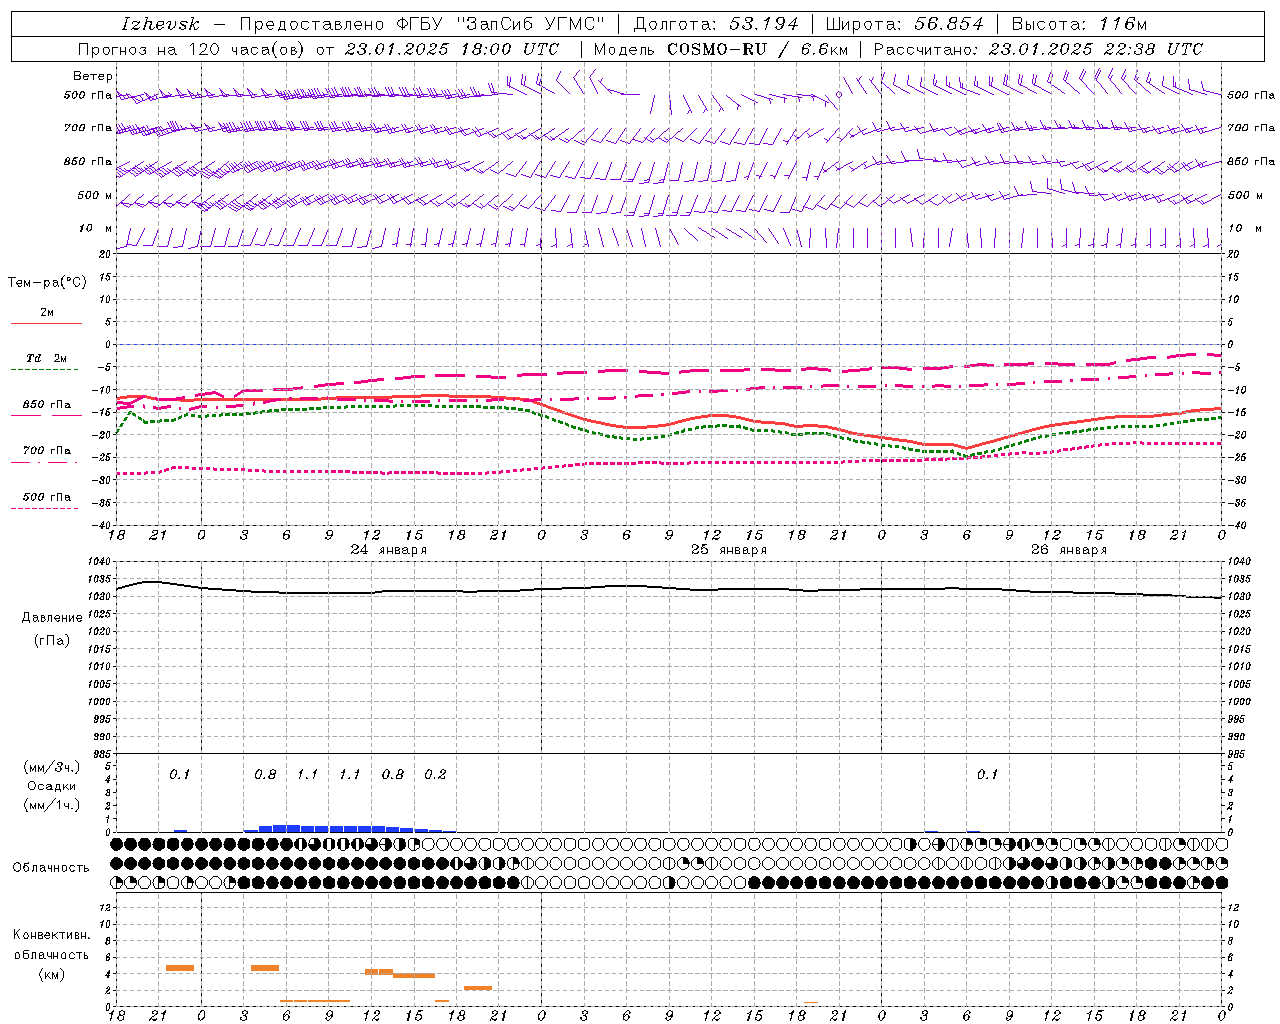The image size is (1280, 1024).
Task: Click the 25 января date label
Action: click(x=729, y=549)
